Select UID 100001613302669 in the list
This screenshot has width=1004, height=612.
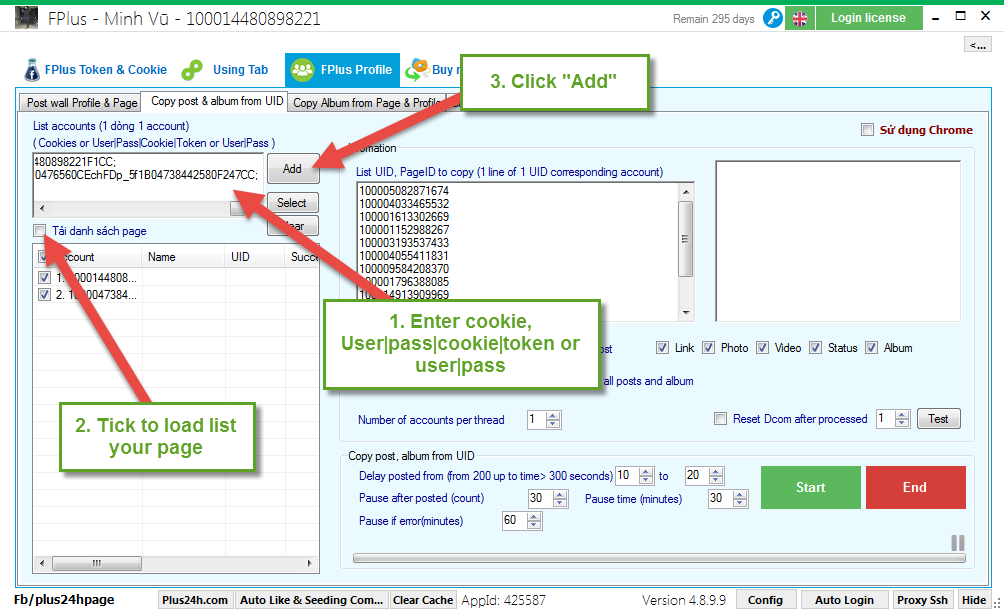pyautogui.click(x=404, y=217)
